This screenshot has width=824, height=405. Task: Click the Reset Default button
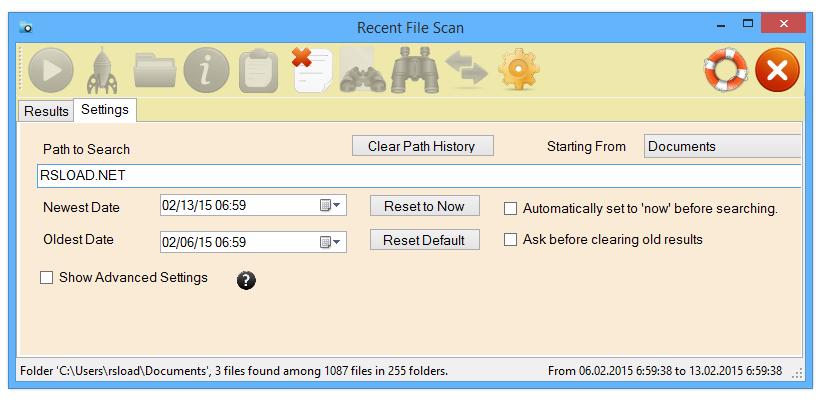pos(425,240)
